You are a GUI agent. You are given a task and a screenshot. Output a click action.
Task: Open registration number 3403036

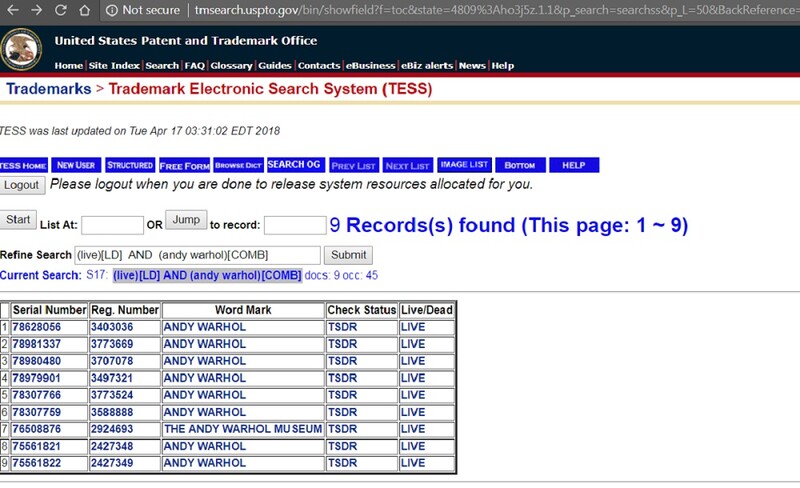pos(112,327)
